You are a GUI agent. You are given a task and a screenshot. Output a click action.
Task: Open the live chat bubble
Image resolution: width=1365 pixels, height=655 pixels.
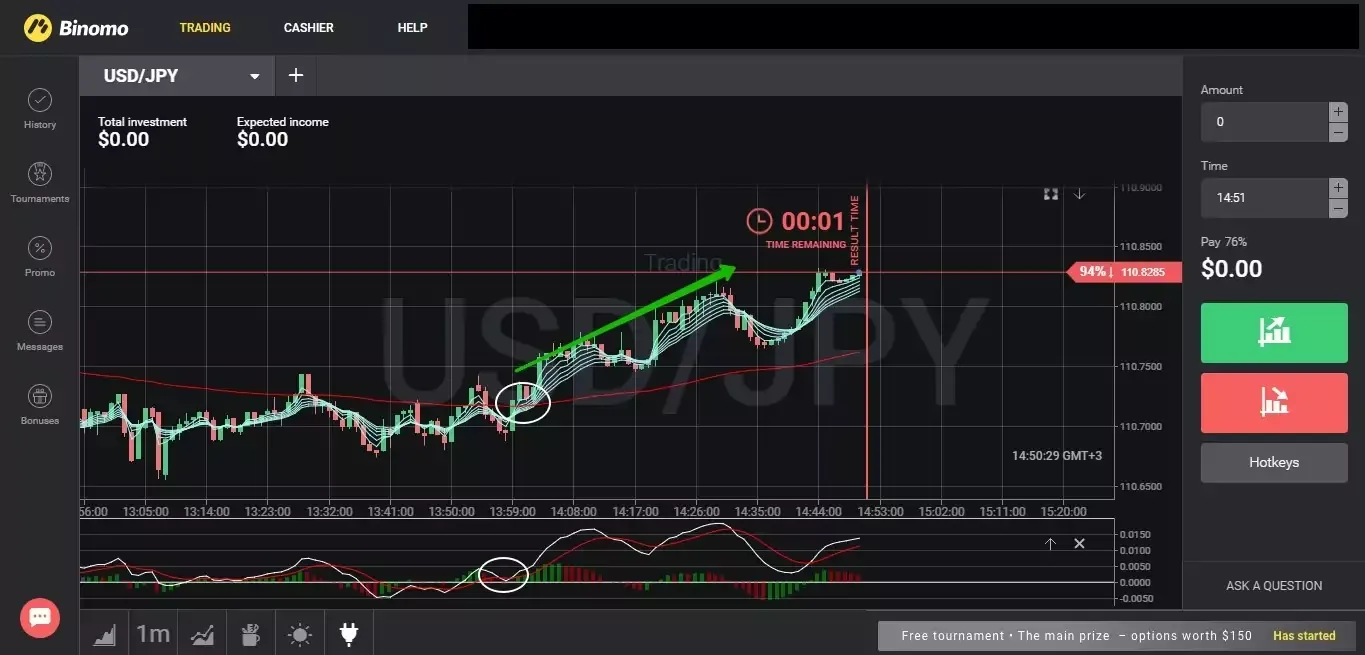[40, 617]
